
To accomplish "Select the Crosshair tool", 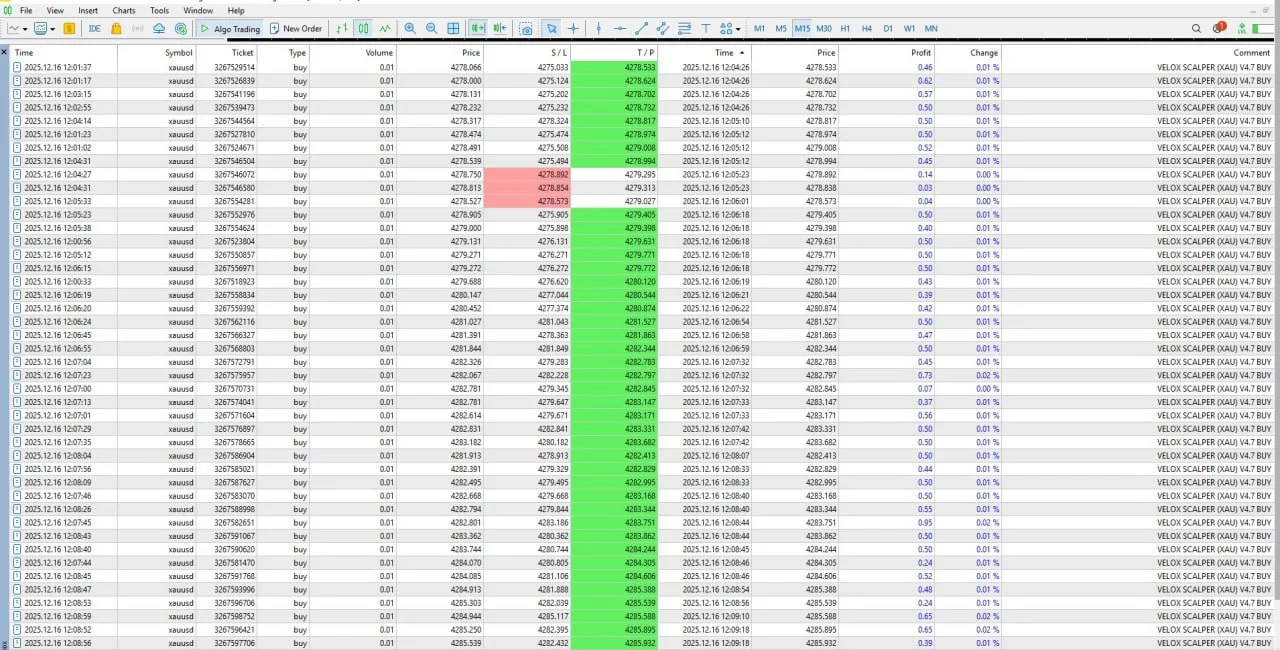I will (575, 28).
